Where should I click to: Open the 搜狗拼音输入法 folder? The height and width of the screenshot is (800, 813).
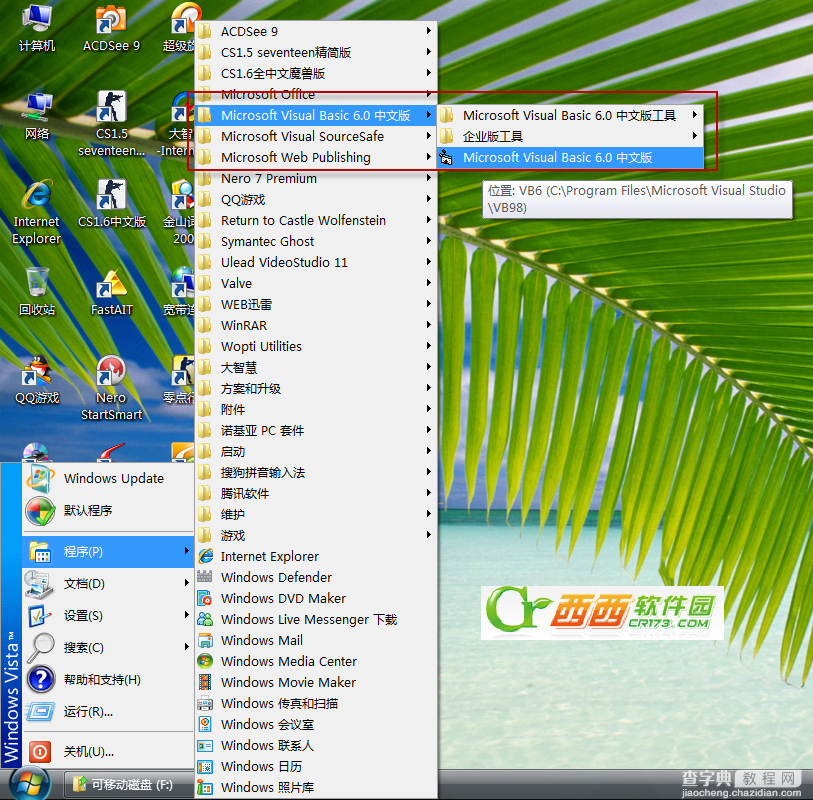[316, 472]
